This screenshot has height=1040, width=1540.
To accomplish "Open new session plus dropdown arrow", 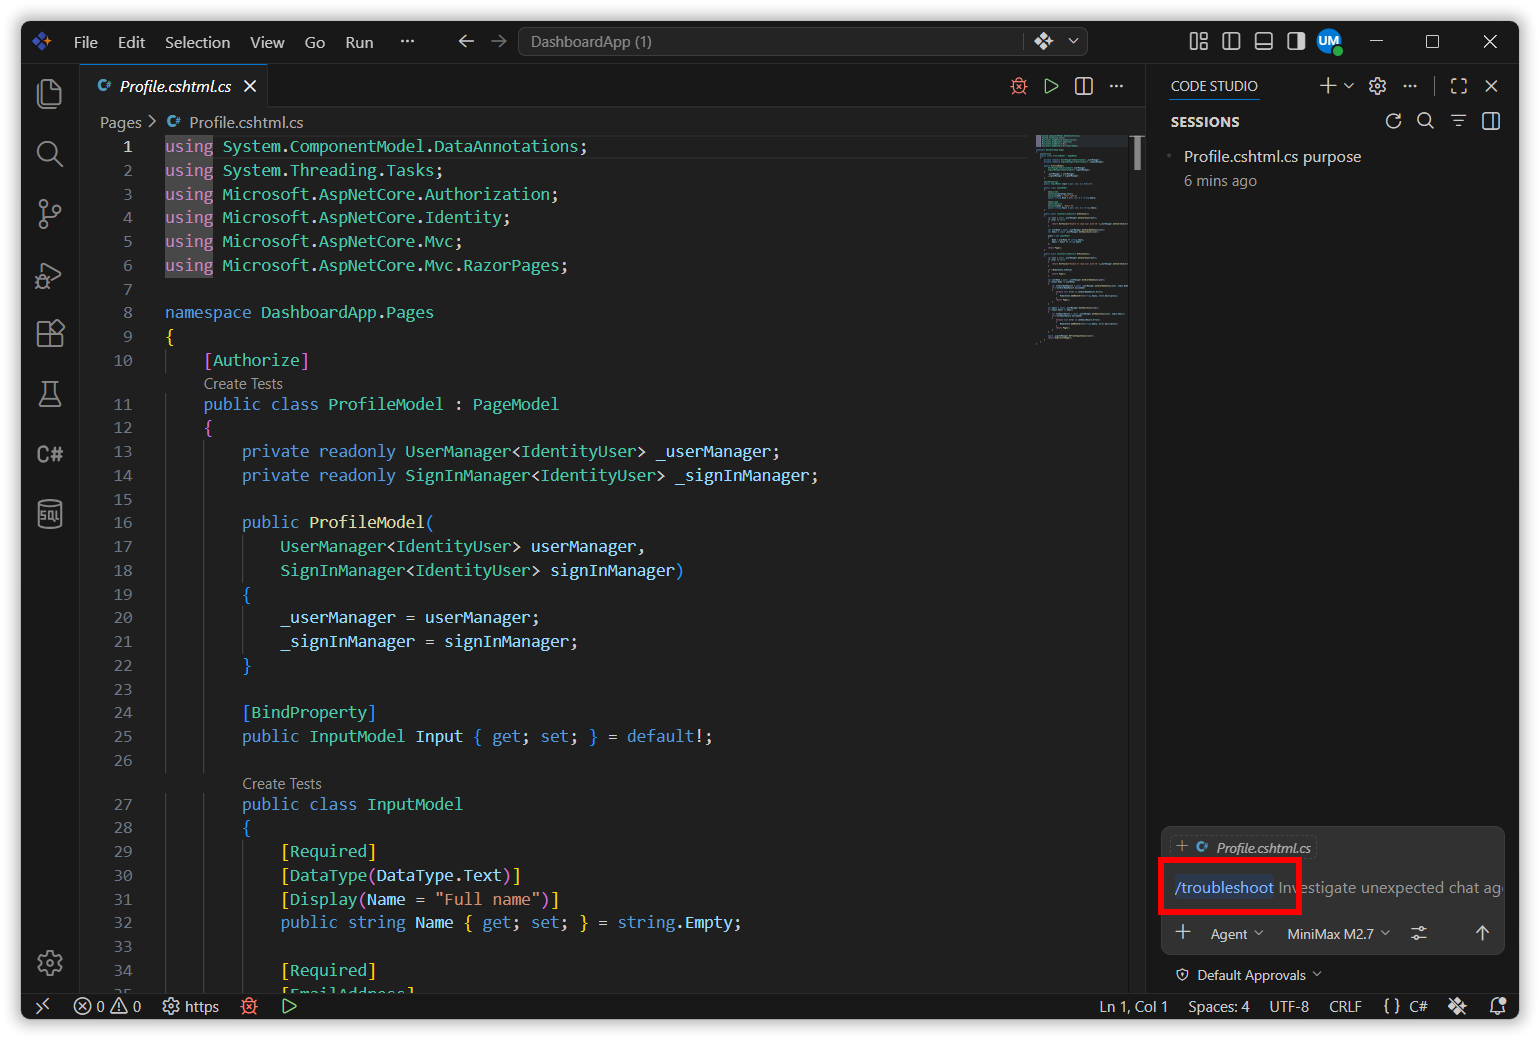I will (1349, 86).
